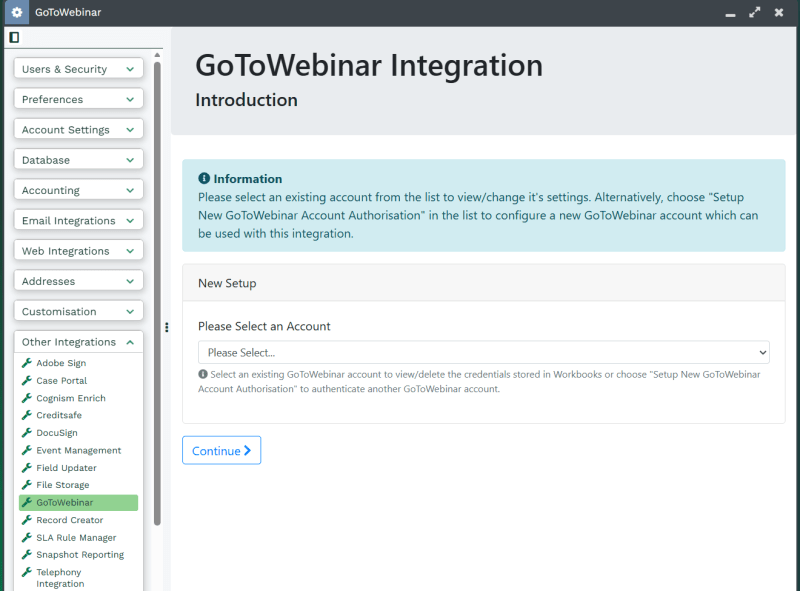Click the wrench icon next to File Storage

[x=27, y=485]
